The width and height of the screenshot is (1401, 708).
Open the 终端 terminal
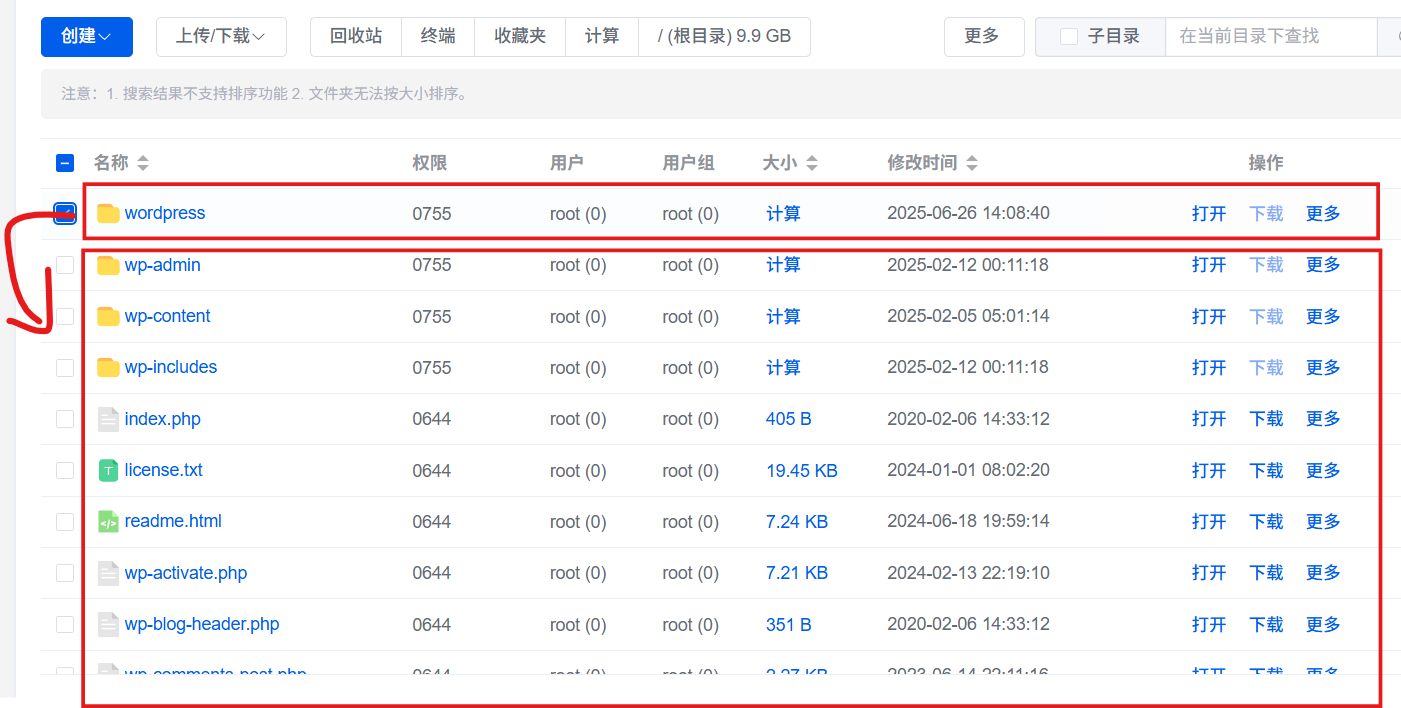[438, 36]
